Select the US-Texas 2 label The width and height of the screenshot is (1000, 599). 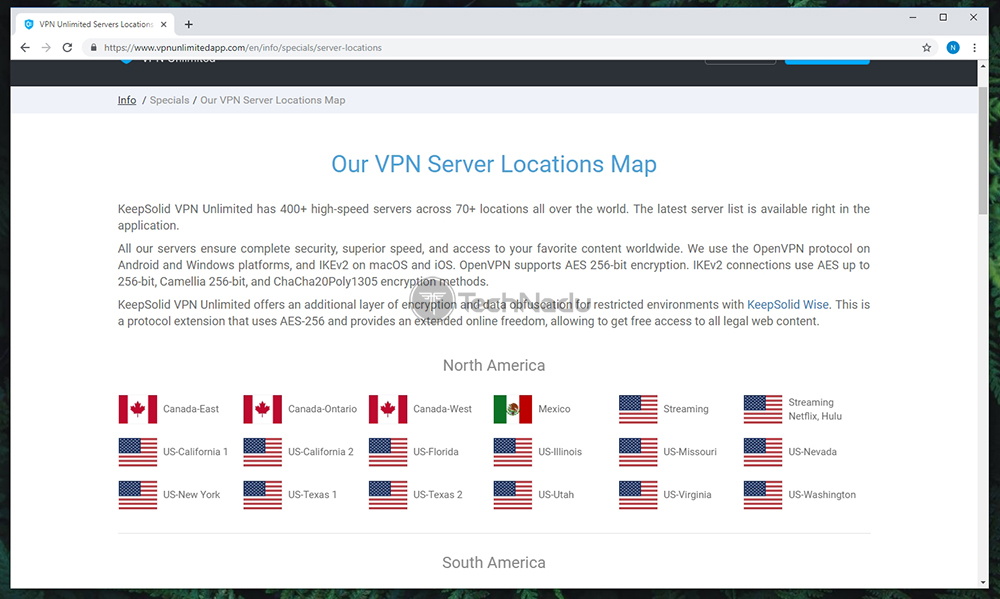(x=438, y=494)
